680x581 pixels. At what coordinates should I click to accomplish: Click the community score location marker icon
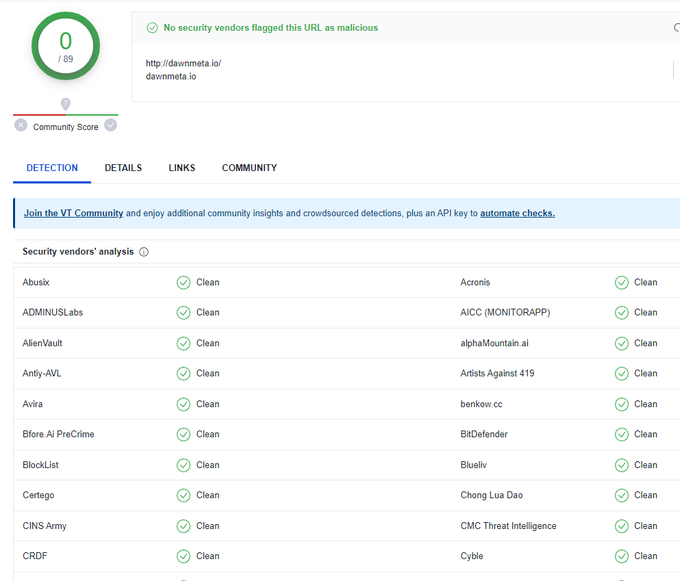tap(65, 104)
